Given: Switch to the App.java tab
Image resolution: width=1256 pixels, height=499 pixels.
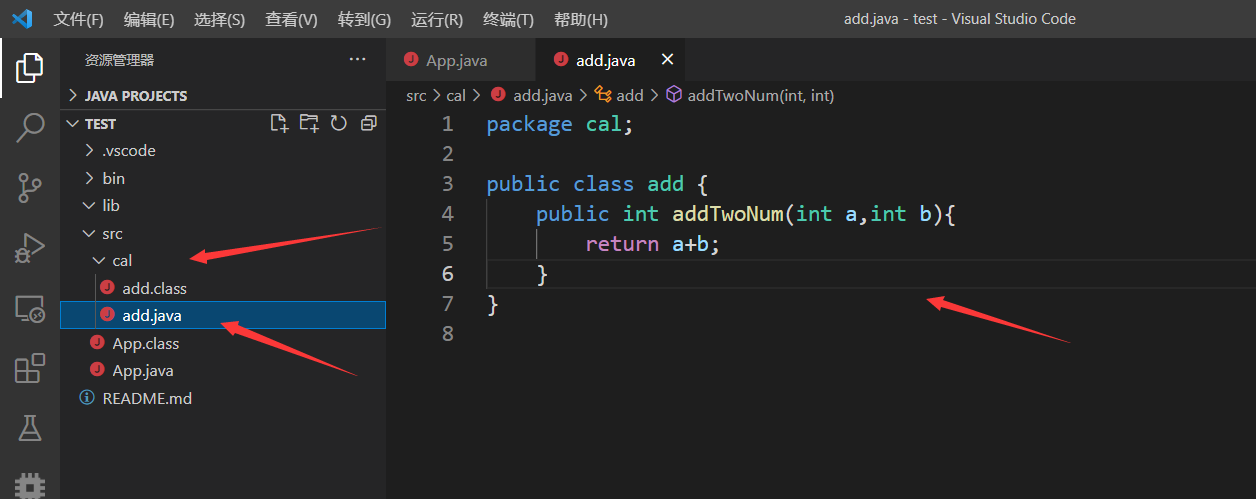Looking at the screenshot, I should tap(456, 60).
